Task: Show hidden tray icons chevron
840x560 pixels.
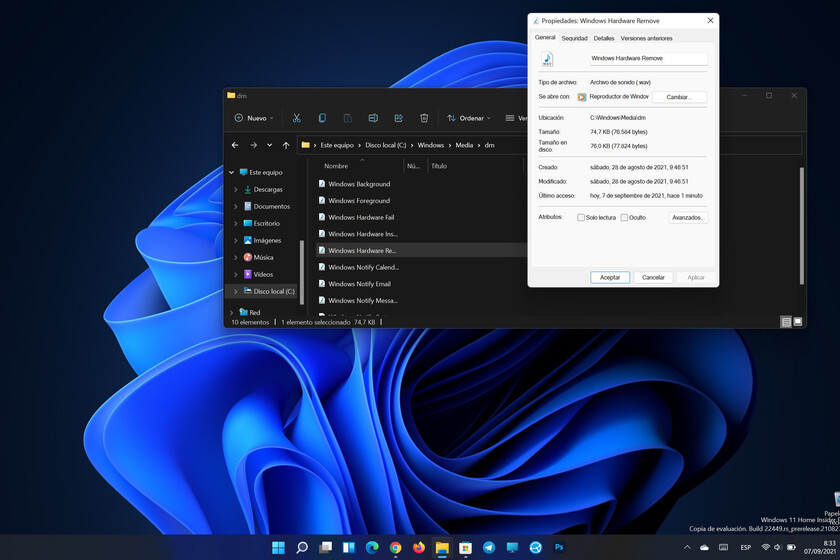Action: pos(687,547)
